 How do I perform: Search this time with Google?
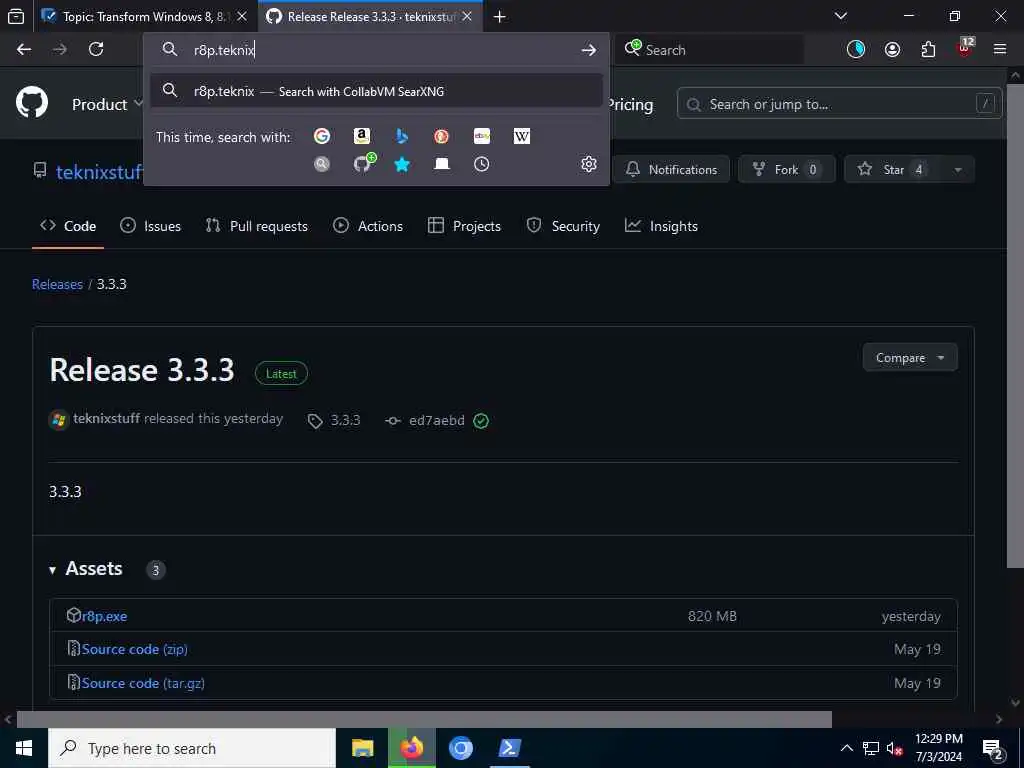321,136
